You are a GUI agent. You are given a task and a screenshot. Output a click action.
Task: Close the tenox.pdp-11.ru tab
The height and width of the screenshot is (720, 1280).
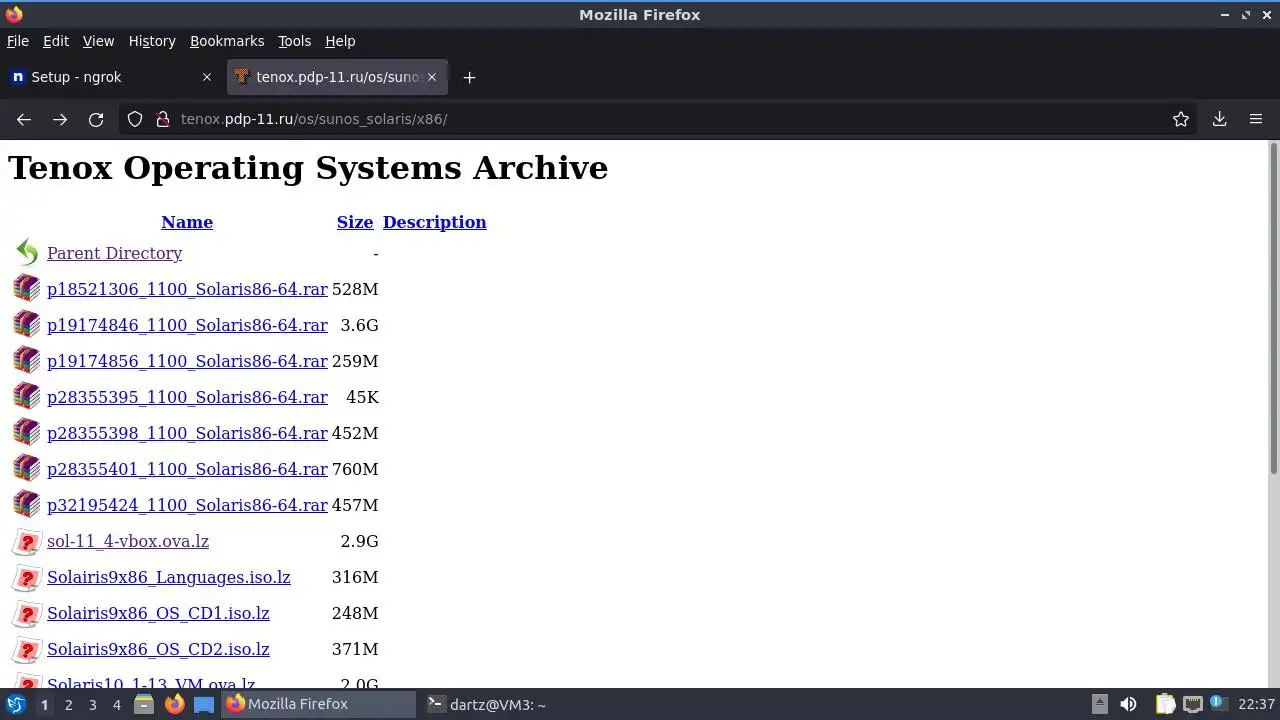432,77
